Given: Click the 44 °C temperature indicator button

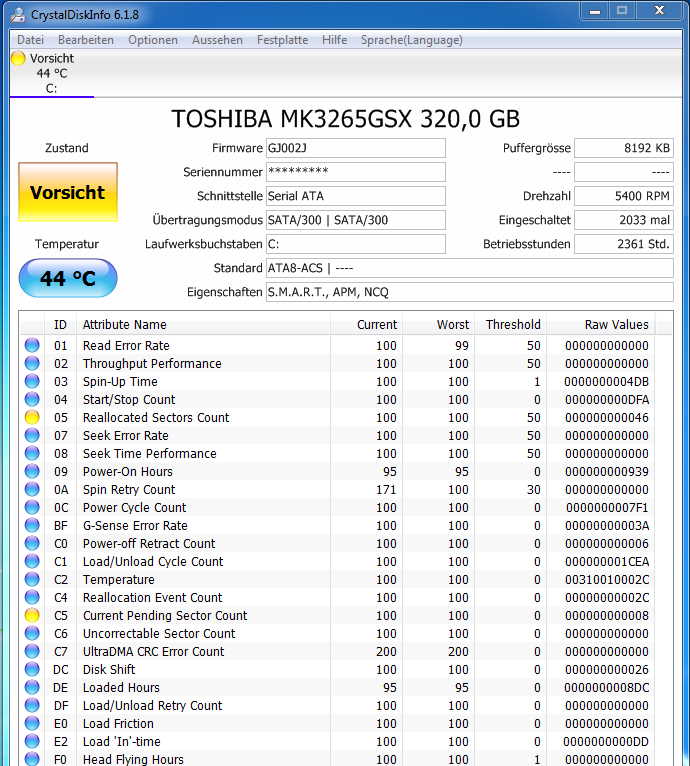Looking at the screenshot, I should click(x=68, y=278).
